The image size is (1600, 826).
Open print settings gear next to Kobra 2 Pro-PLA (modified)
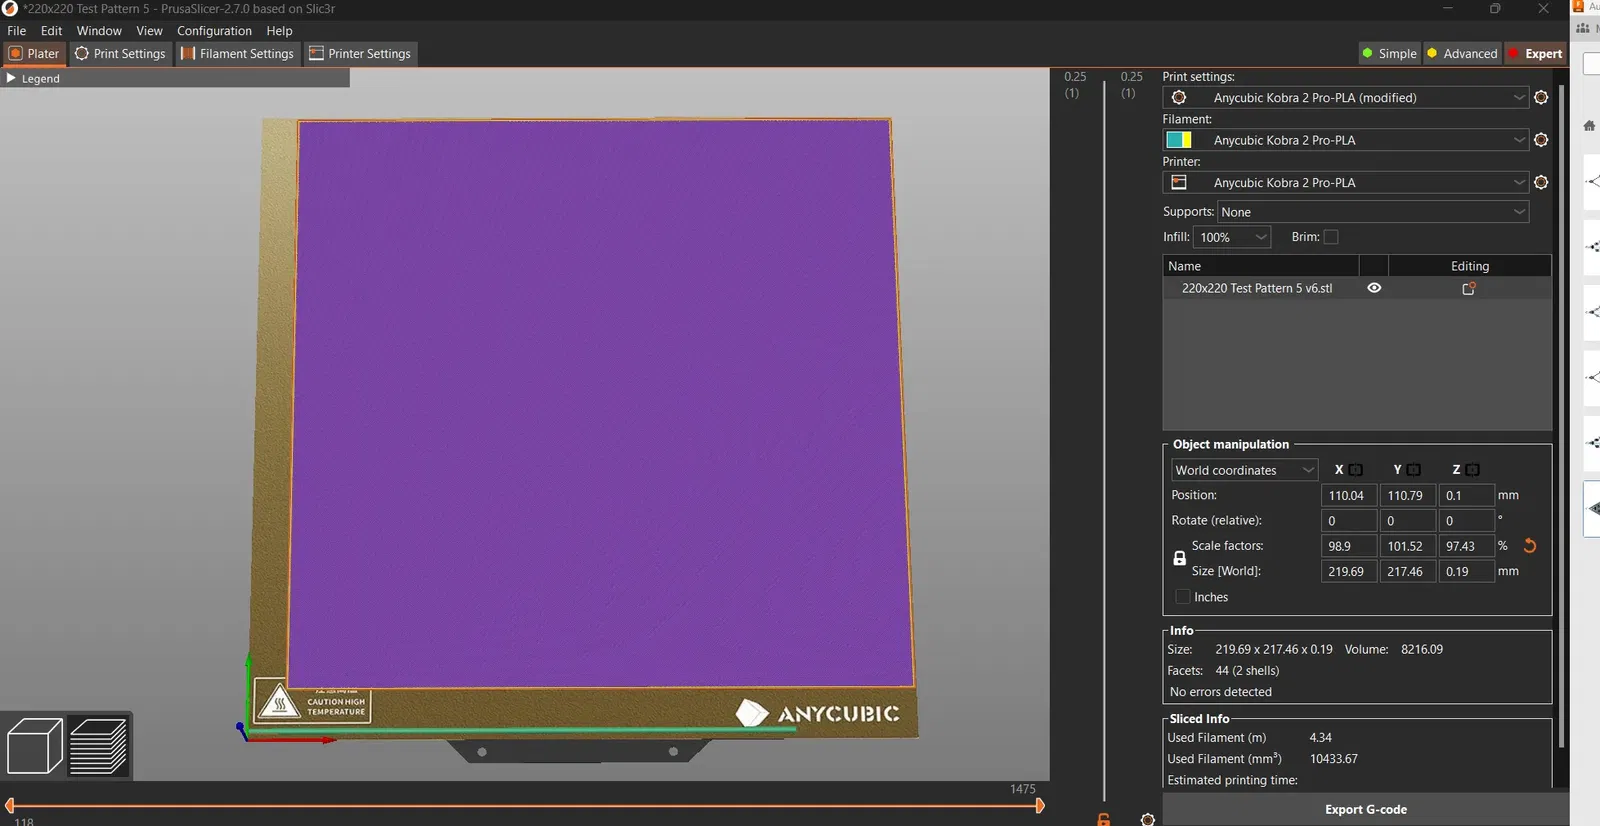pyautogui.click(x=1541, y=98)
